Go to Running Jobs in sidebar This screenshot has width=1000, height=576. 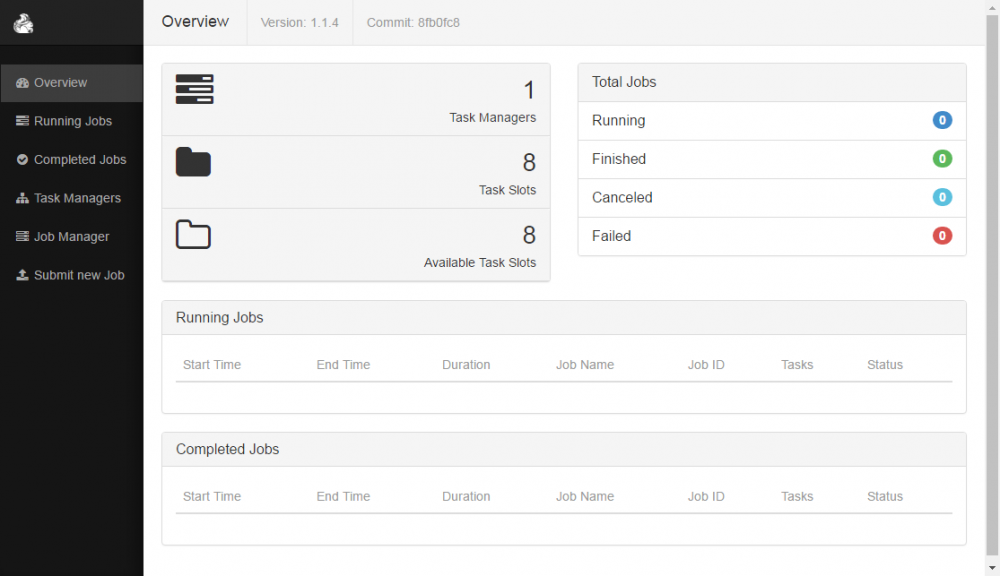(x=72, y=121)
